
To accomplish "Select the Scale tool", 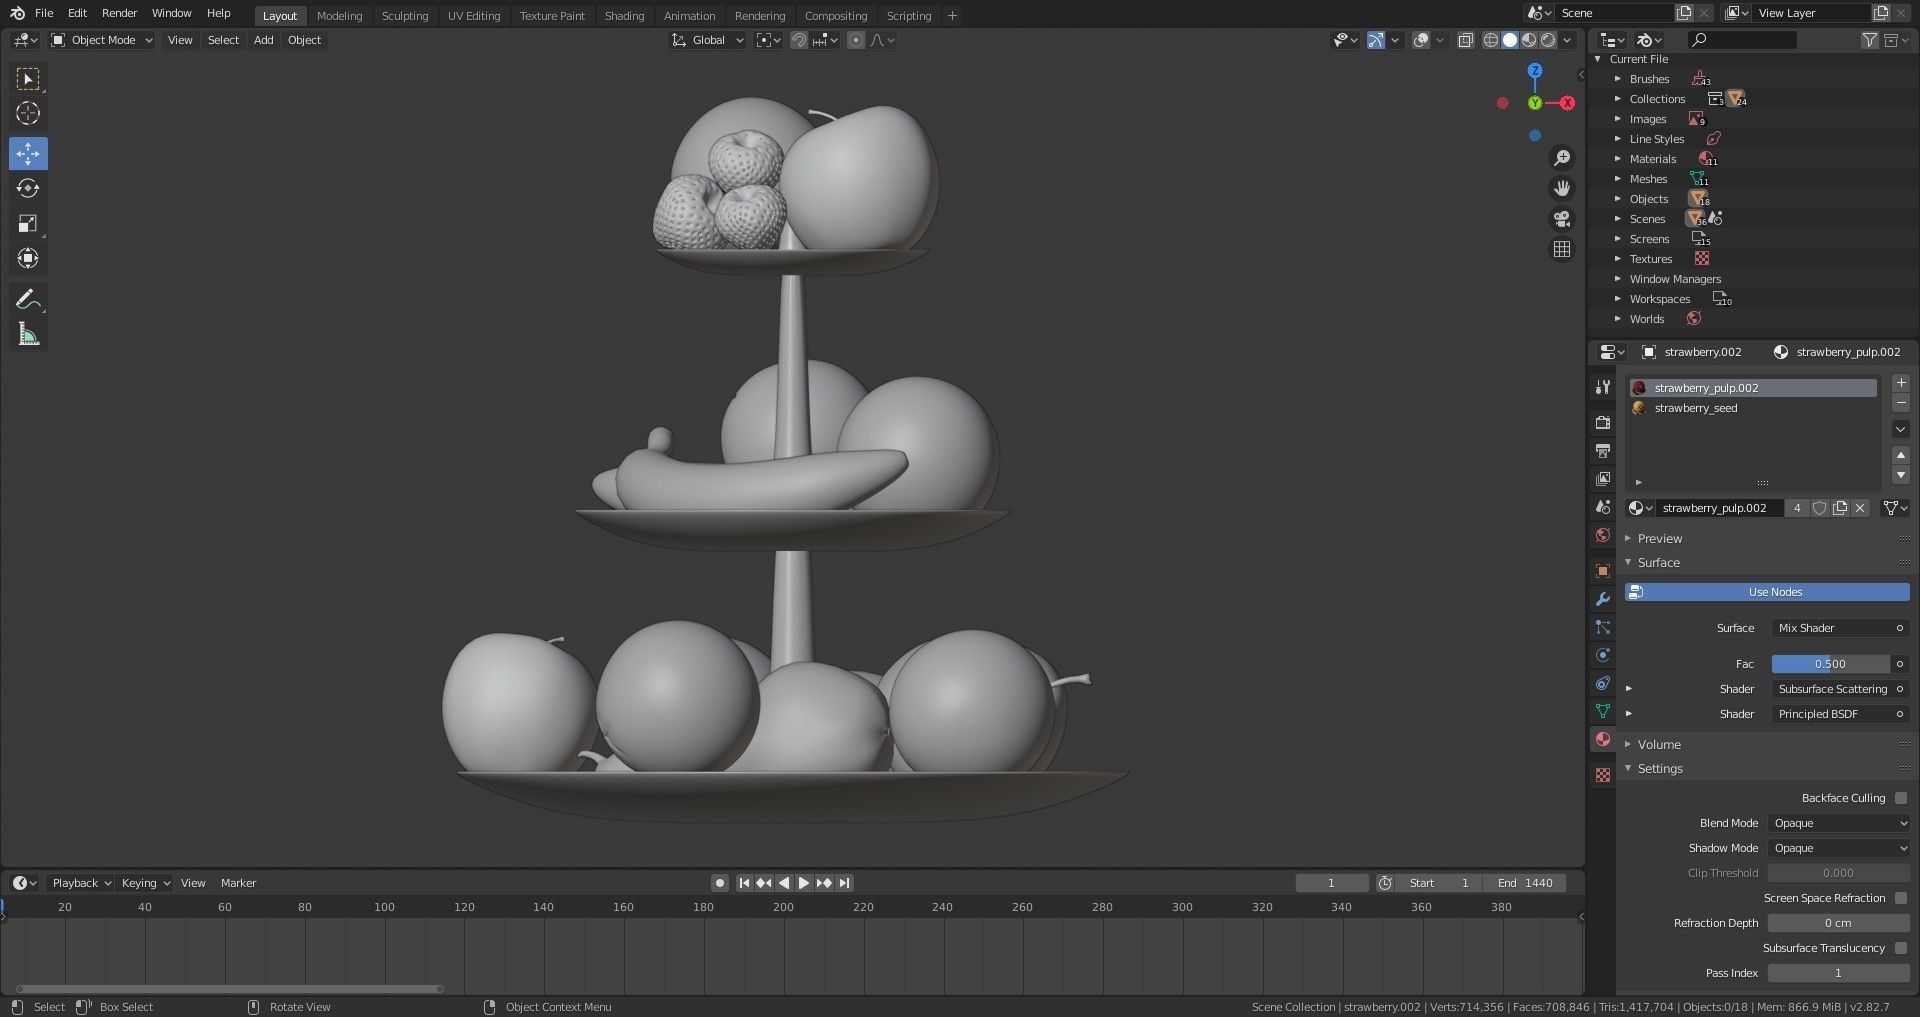I will pos(28,223).
